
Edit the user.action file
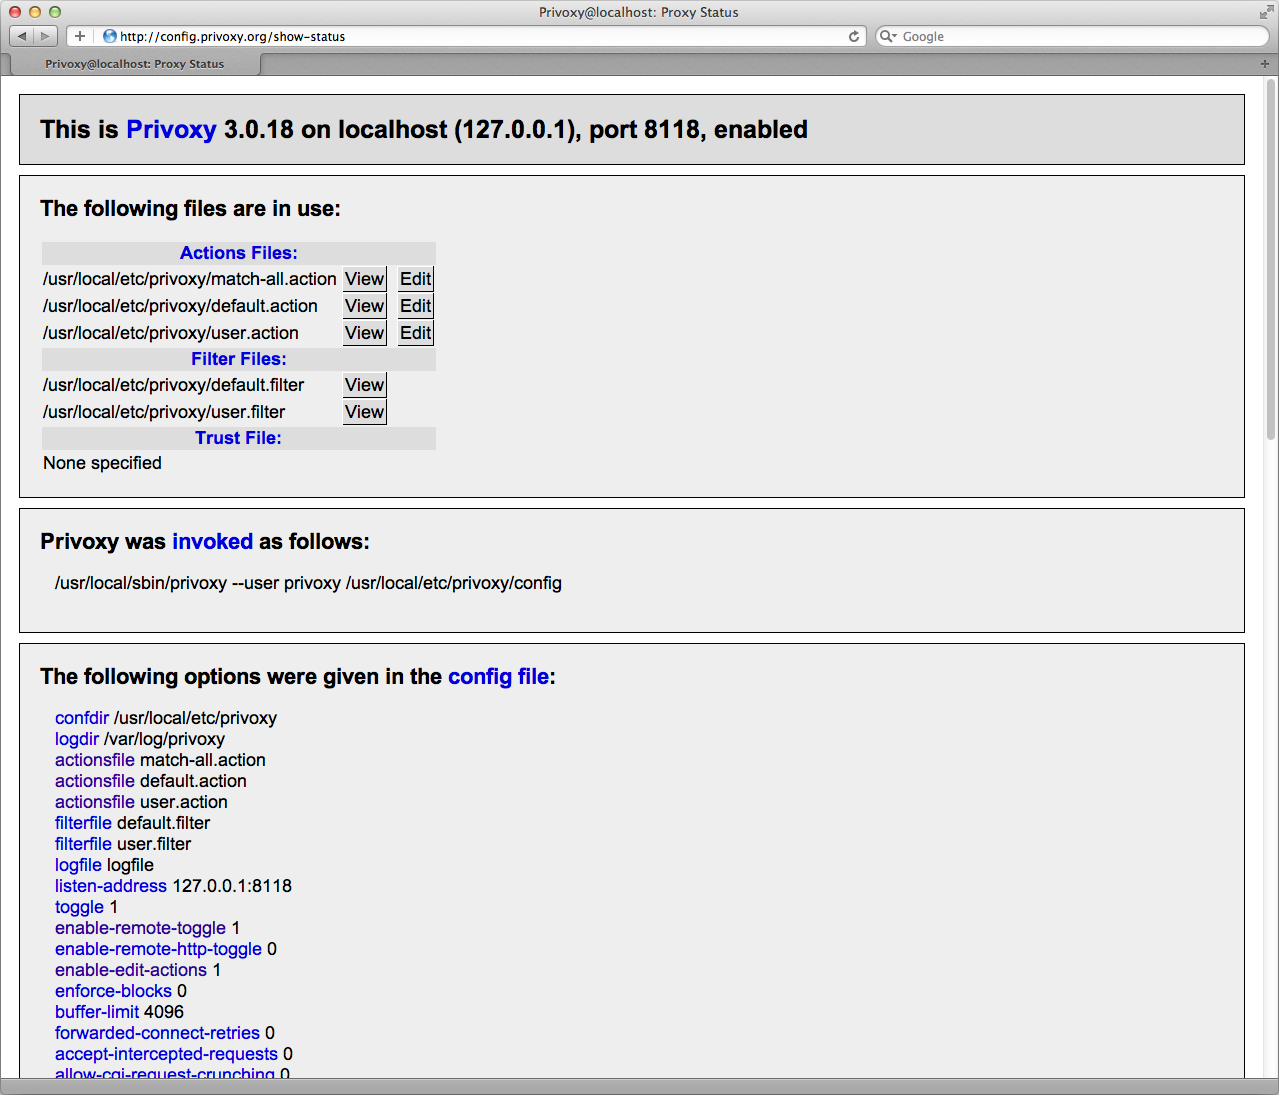click(x=416, y=333)
